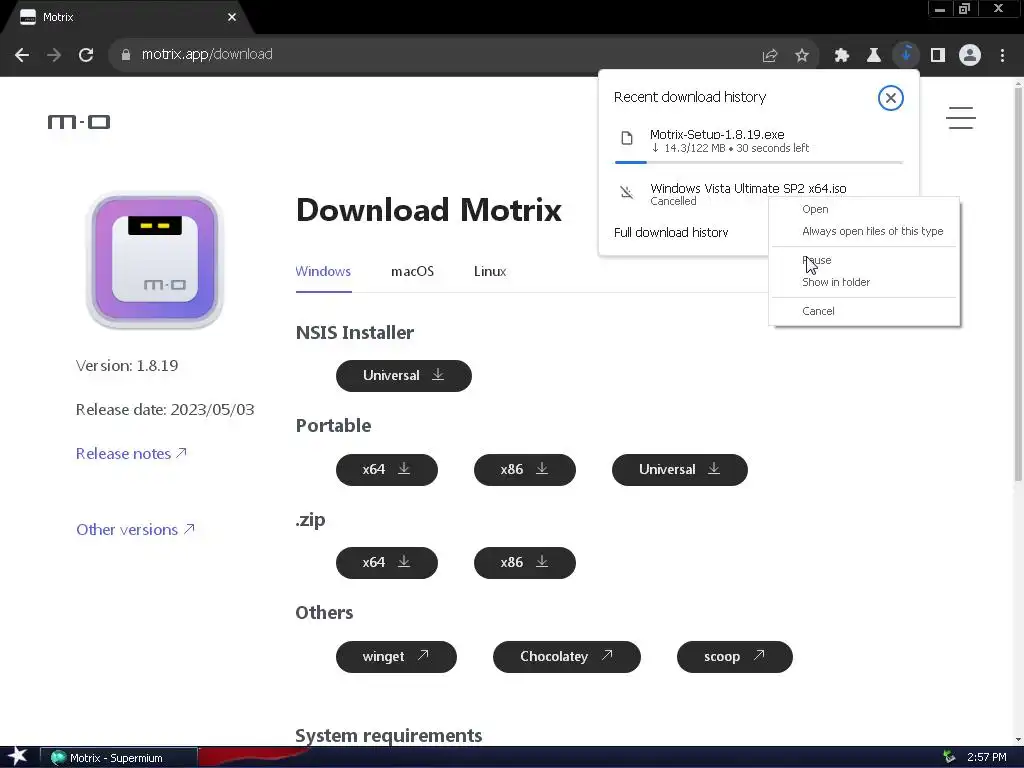Close the Recent download history popup

(890, 98)
